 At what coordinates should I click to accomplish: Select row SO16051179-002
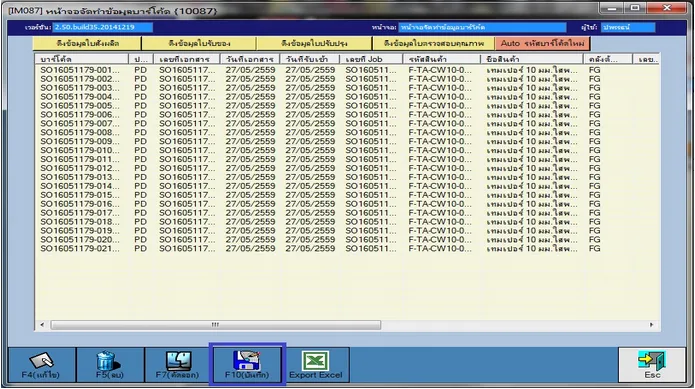(x=347, y=79)
